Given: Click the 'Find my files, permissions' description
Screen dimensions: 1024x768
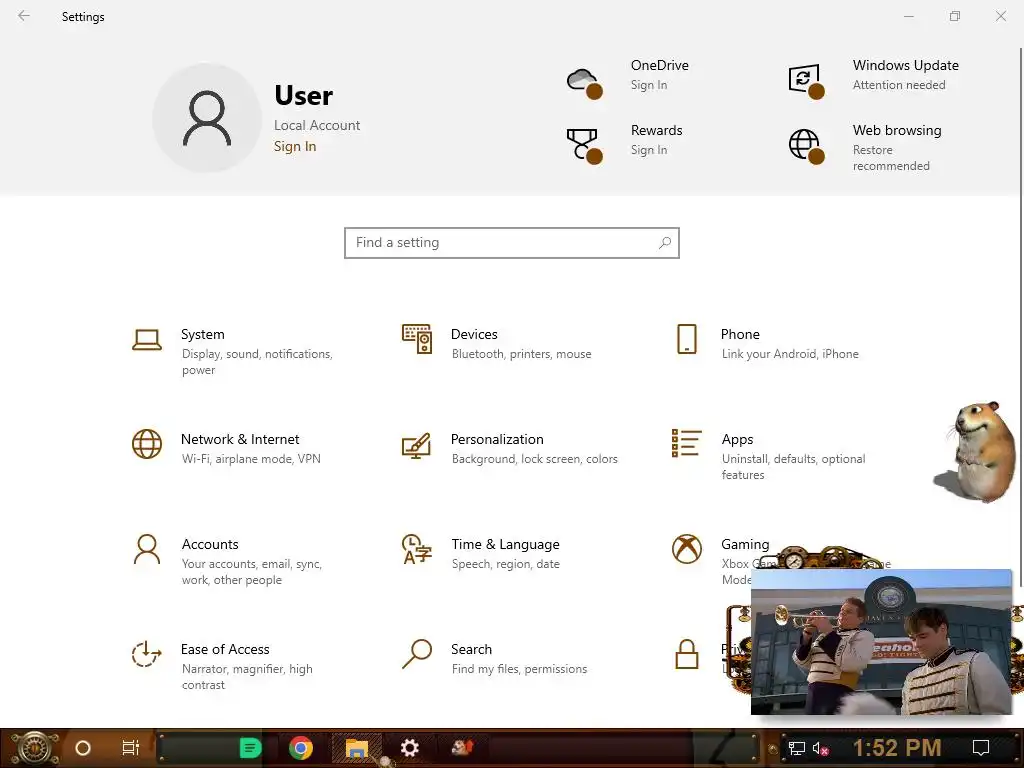Looking at the screenshot, I should click(519, 669).
